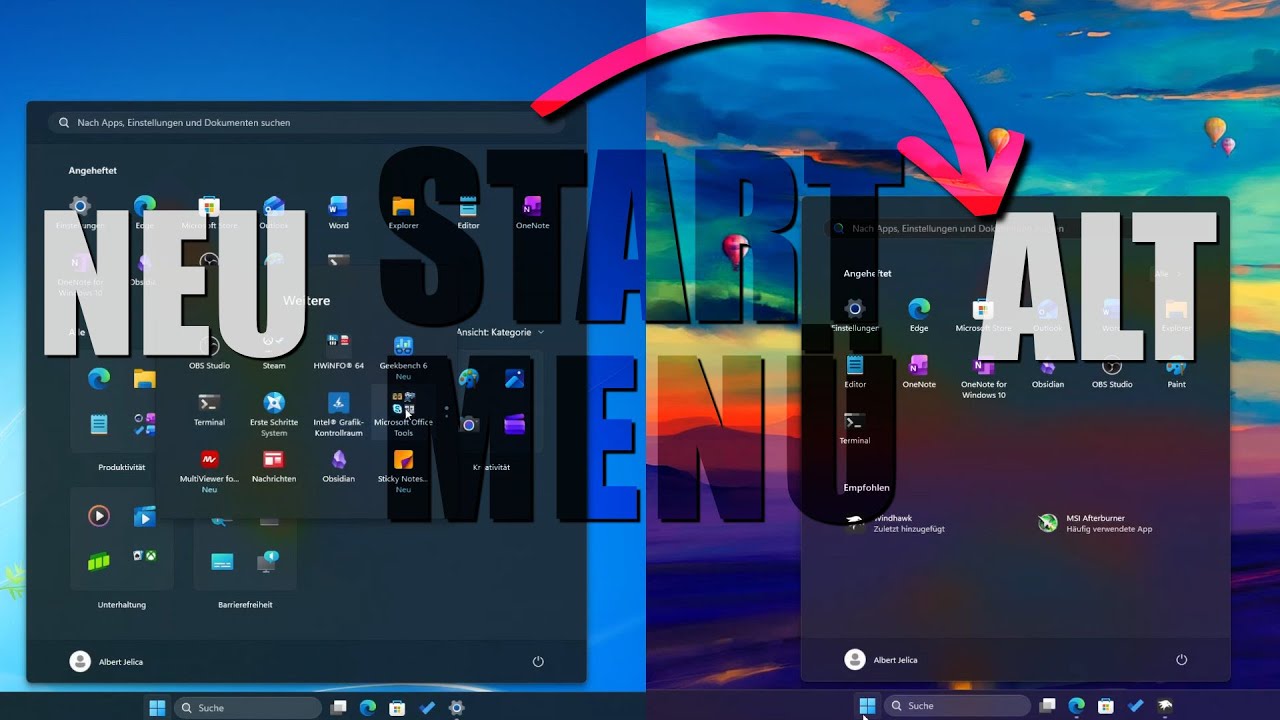Expand the Ansicht: Kategorie dropdown
Viewport: 1280px width, 720px height.
pos(500,332)
